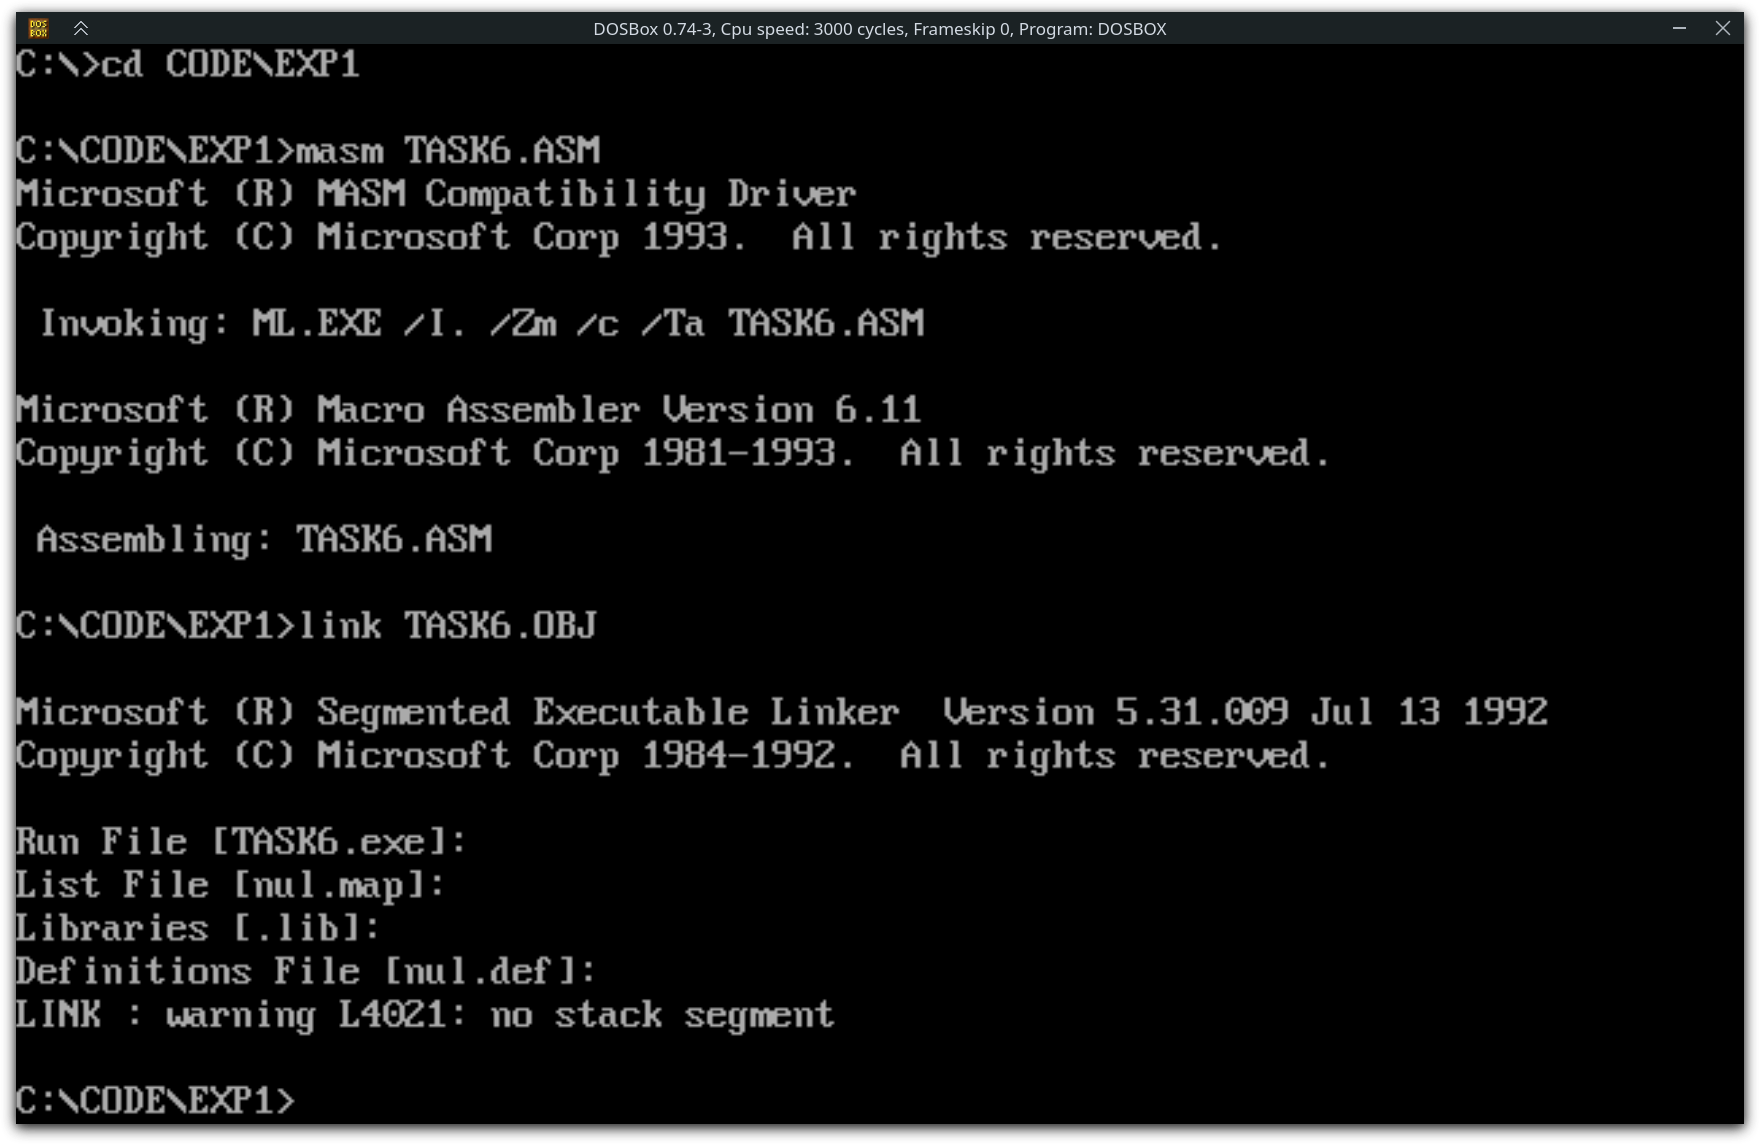Click the 'warning L4021: no stack segment' message
Viewport: 1760px width, 1144px height.
click(500, 1016)
